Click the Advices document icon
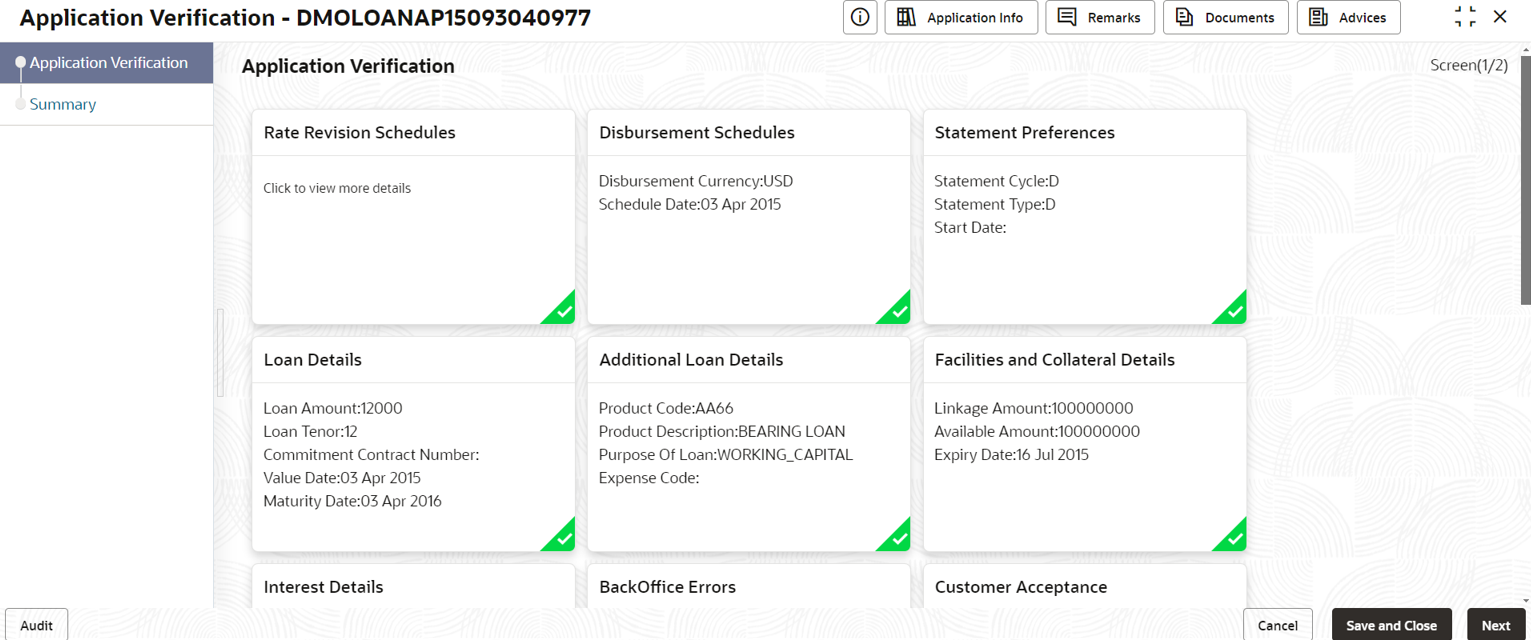 [x=1318, y=17]
